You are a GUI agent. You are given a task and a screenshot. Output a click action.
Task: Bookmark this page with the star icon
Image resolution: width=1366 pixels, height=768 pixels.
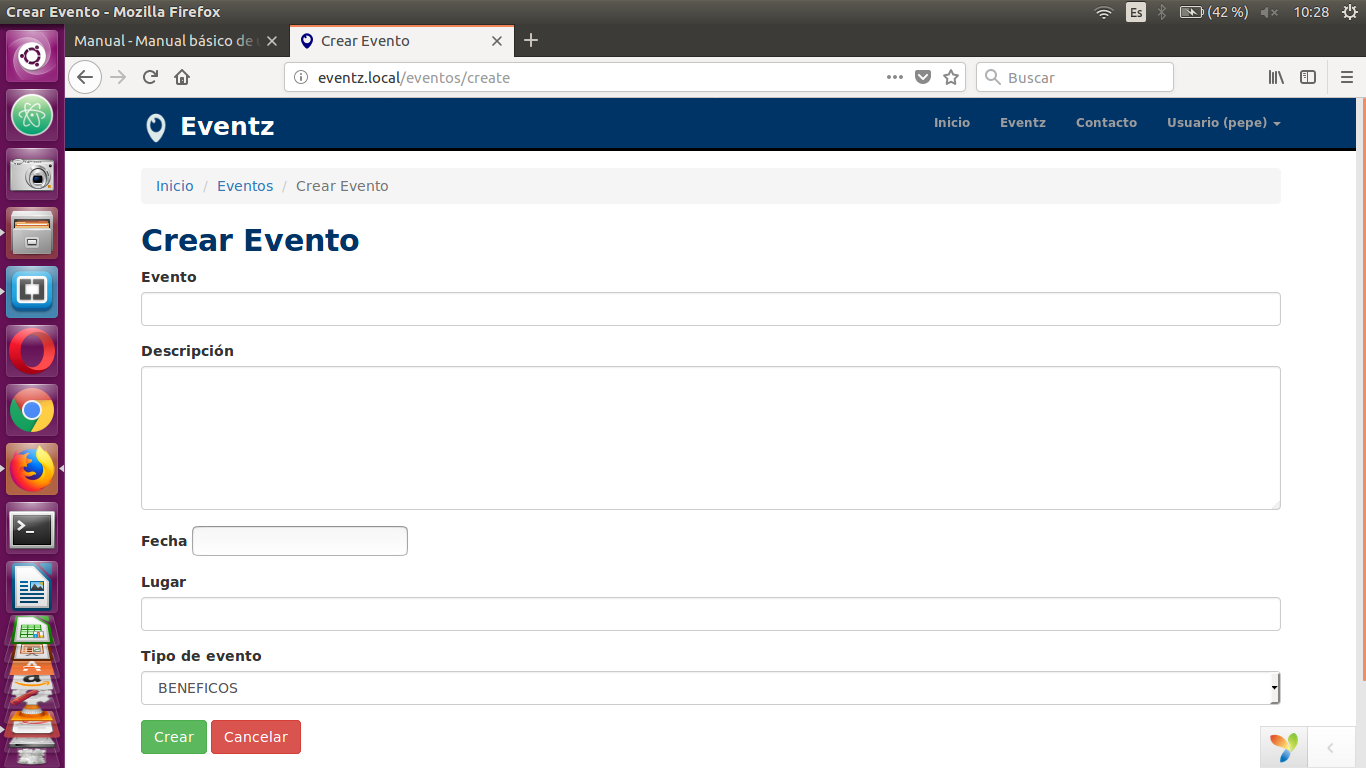[x=951, y=77]
